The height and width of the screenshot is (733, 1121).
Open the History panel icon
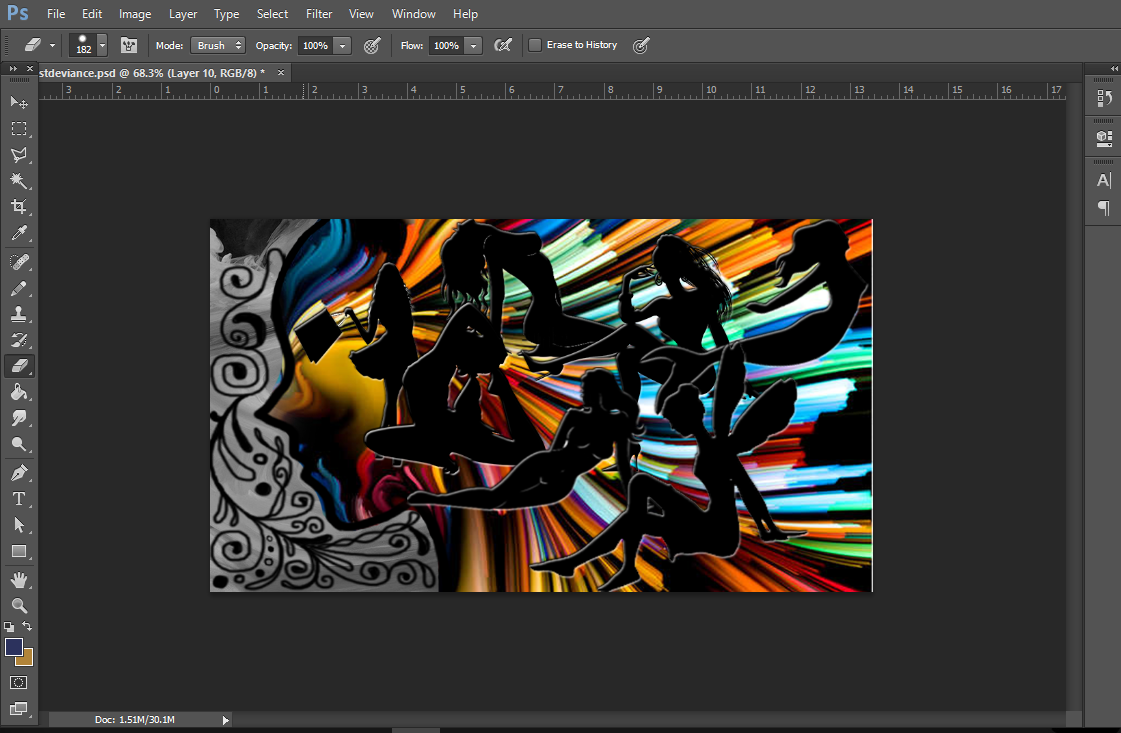pos(1104,99)
